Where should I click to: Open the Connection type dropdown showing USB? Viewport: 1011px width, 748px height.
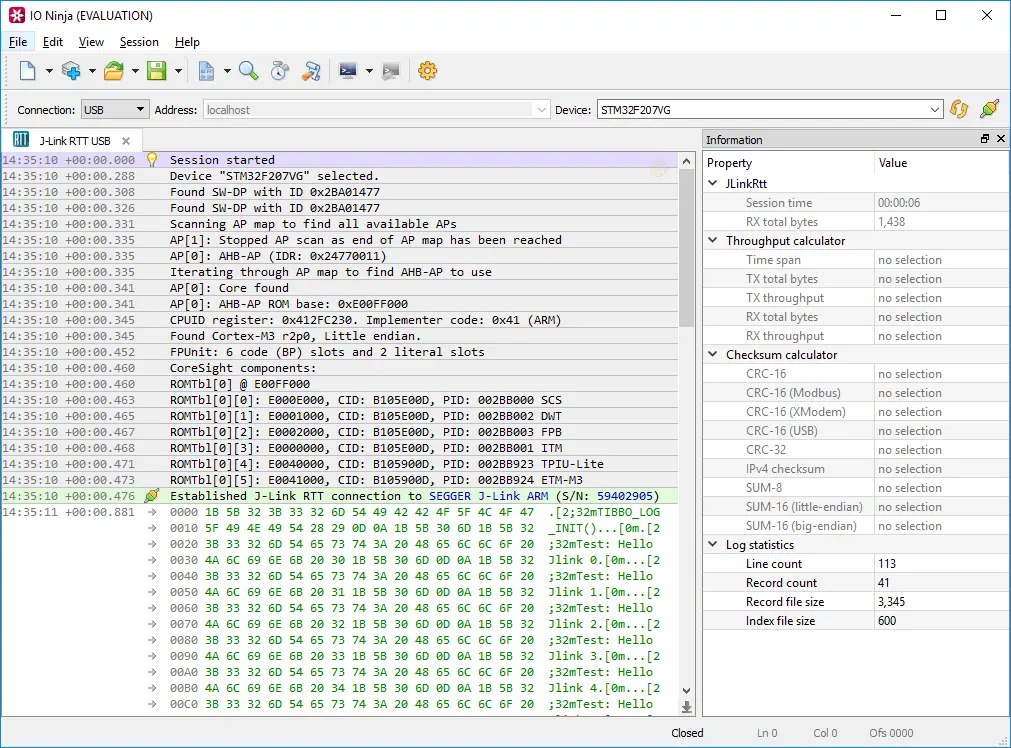point(114,110)
